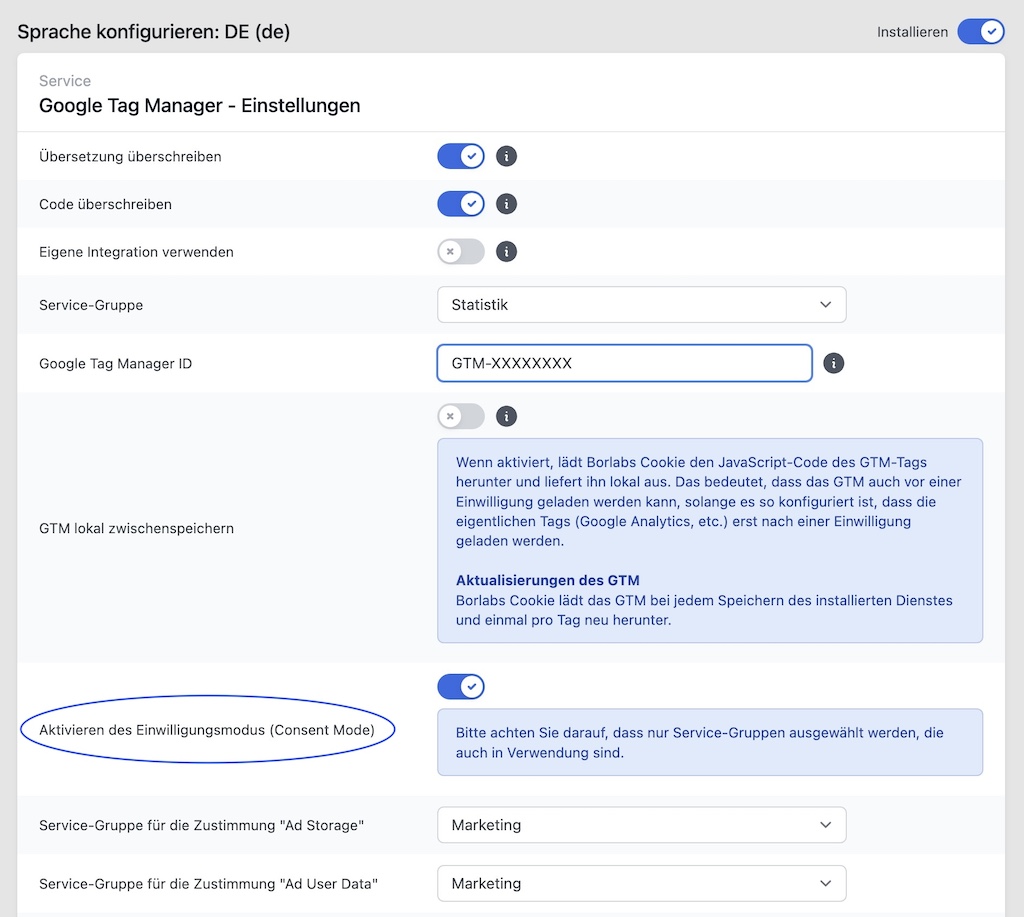The width and height of the screenshot is (1024, 917).
Task: Click the 'Bitte achten Sie darauf' notice text
Action: pos(699,742)
